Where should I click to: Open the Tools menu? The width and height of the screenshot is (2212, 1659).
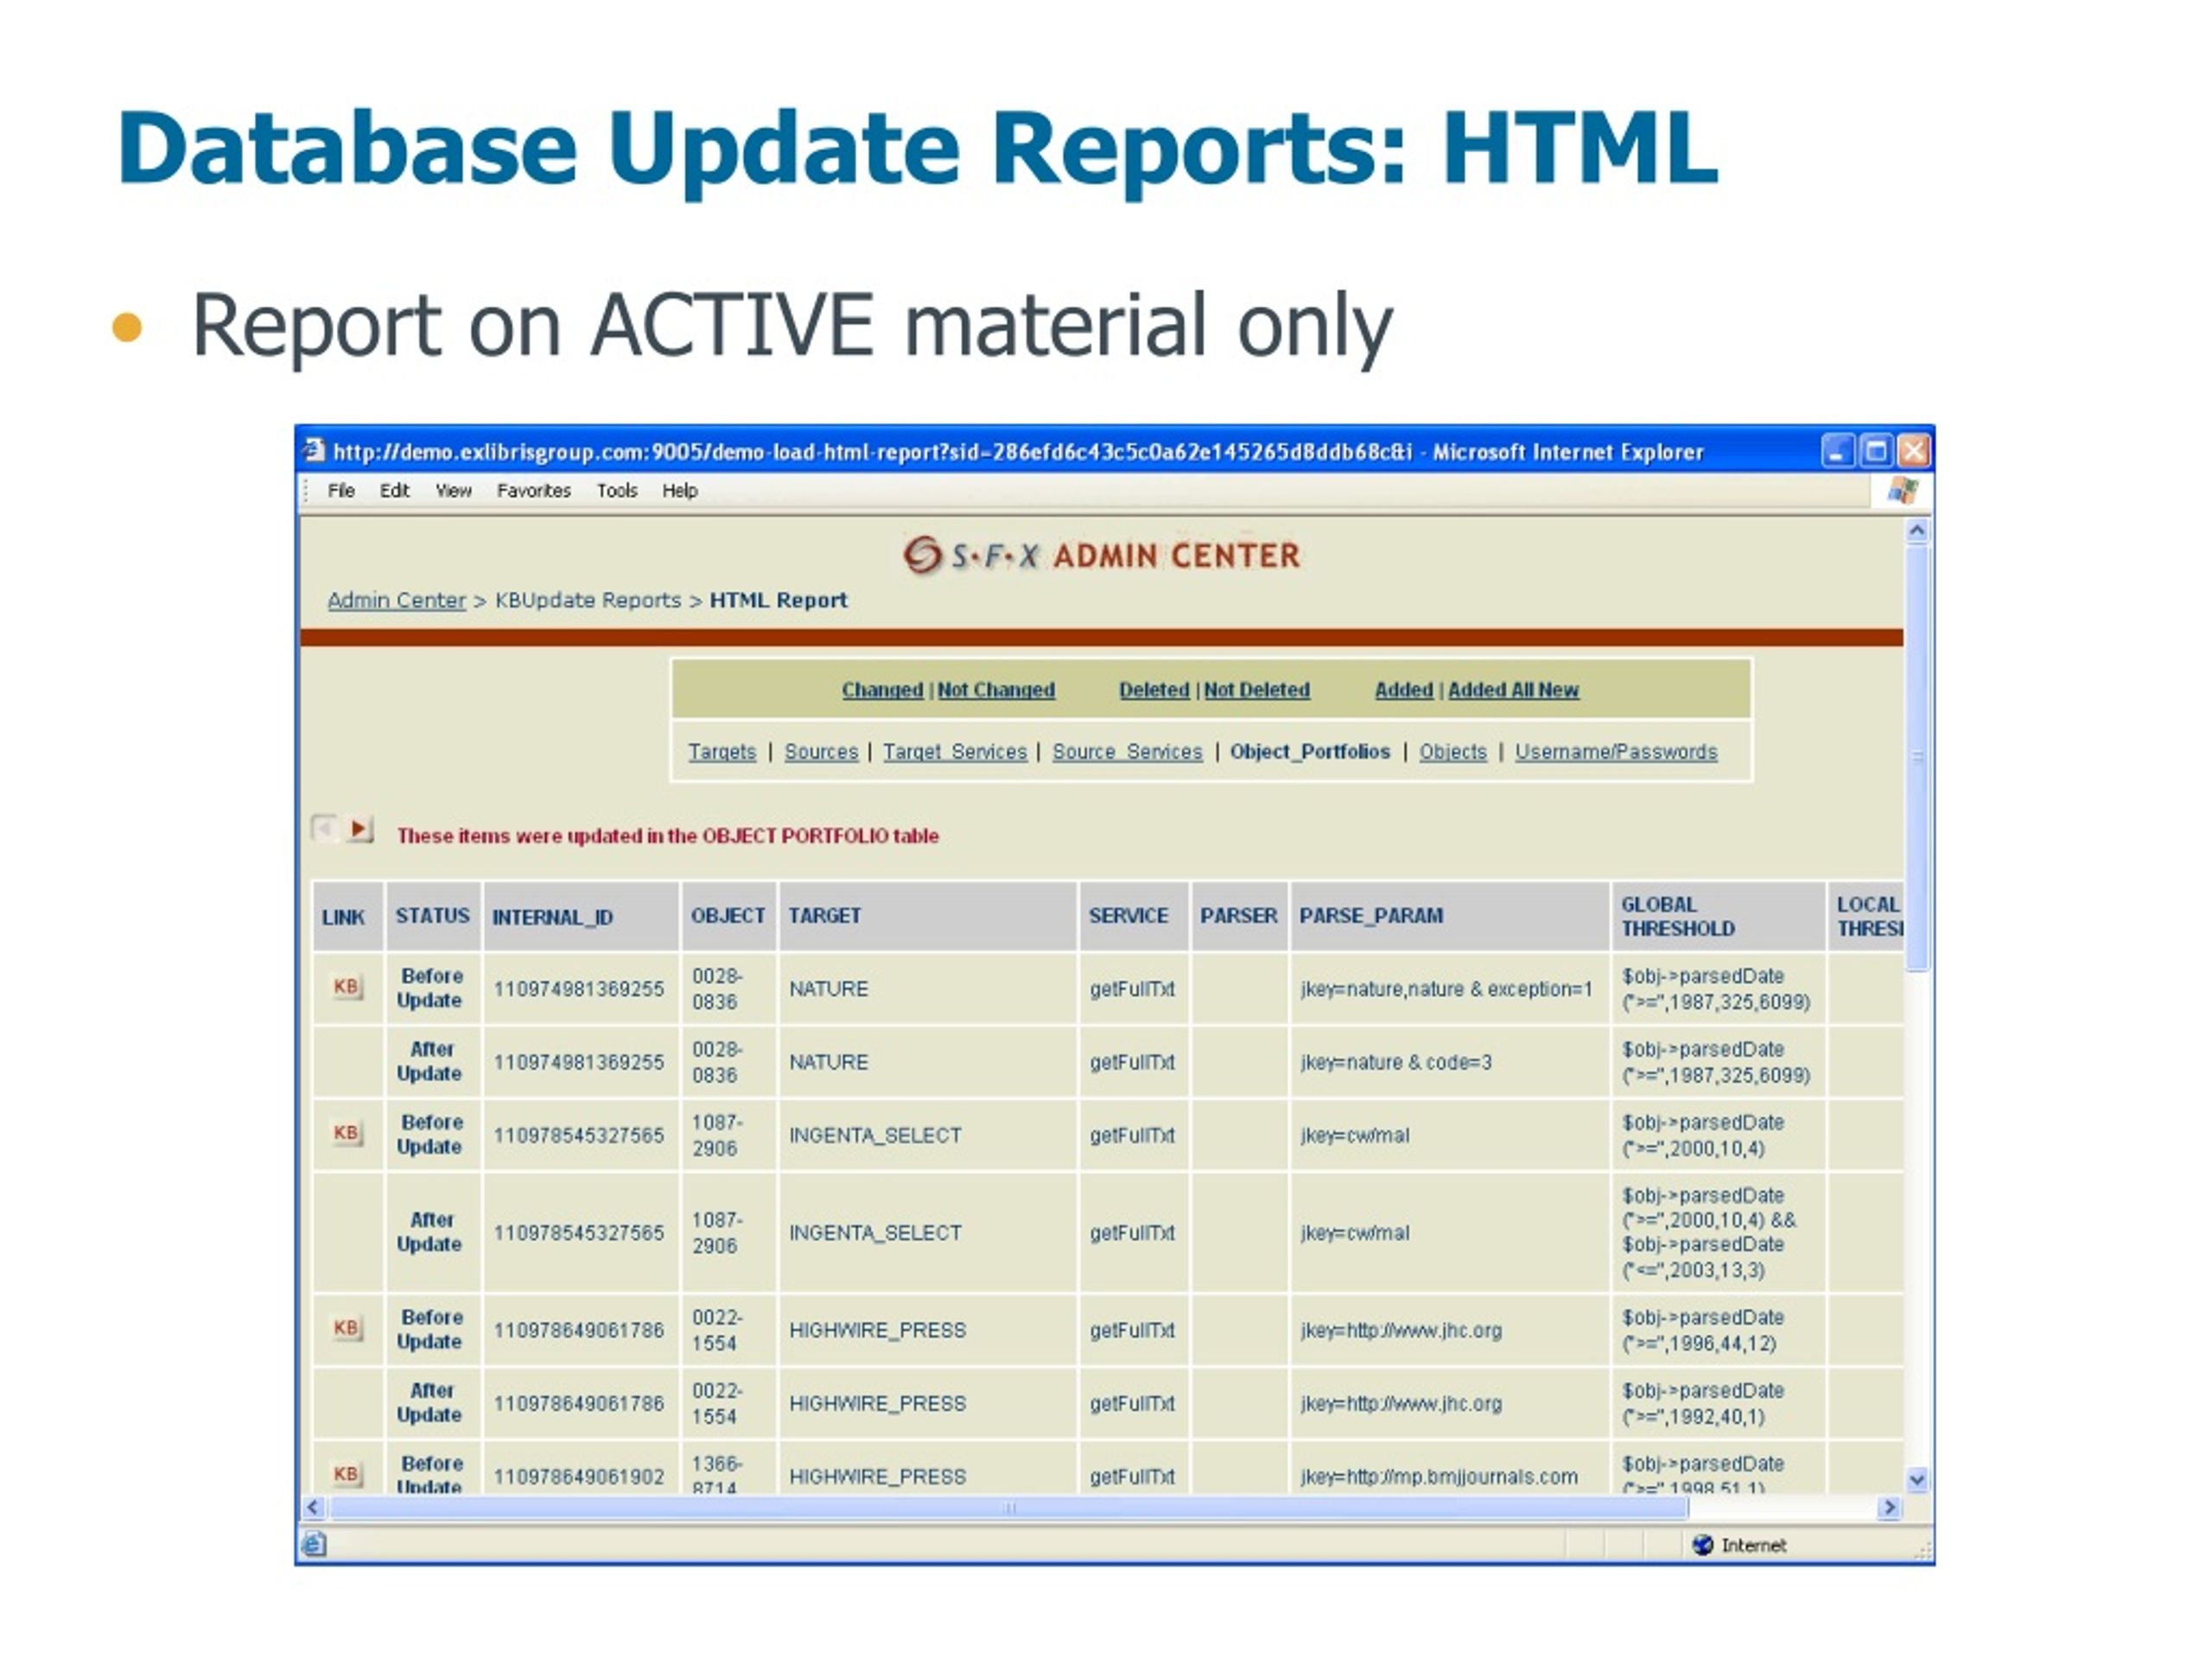617,491
